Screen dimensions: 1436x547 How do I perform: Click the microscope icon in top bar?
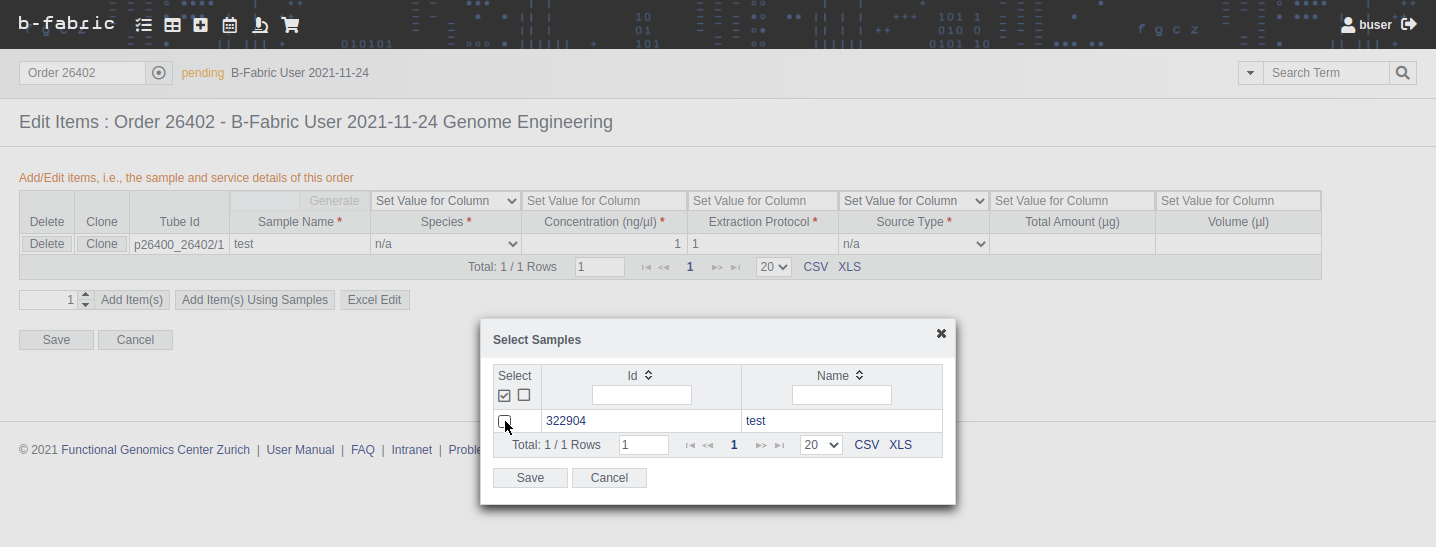click(260, 25)
